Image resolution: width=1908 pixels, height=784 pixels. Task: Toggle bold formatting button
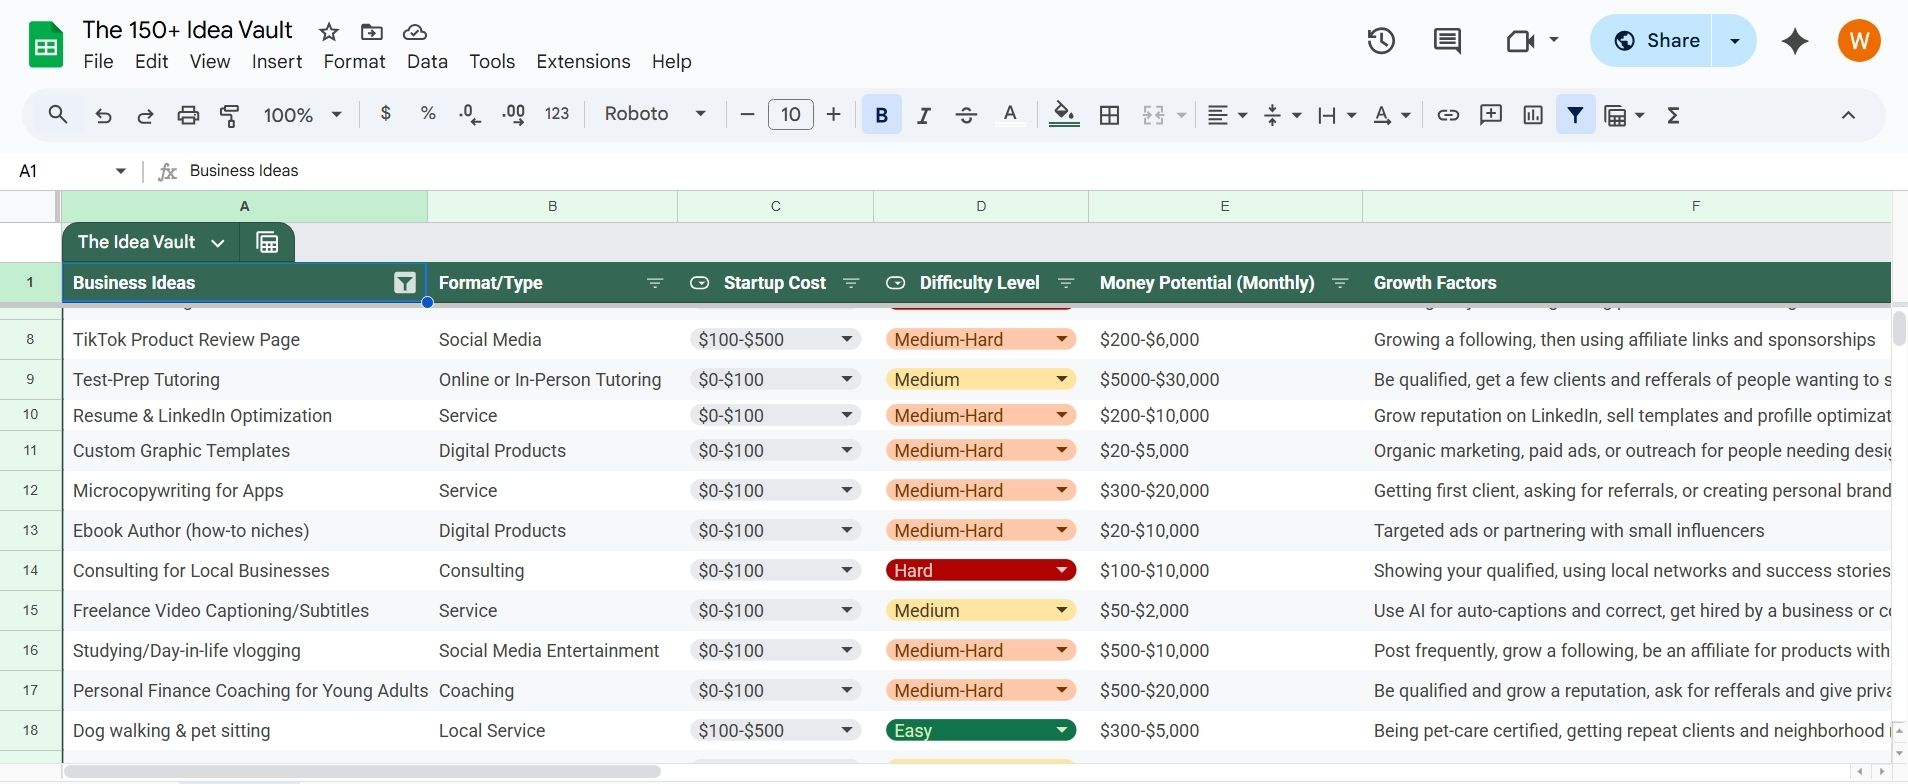point(881,115)
